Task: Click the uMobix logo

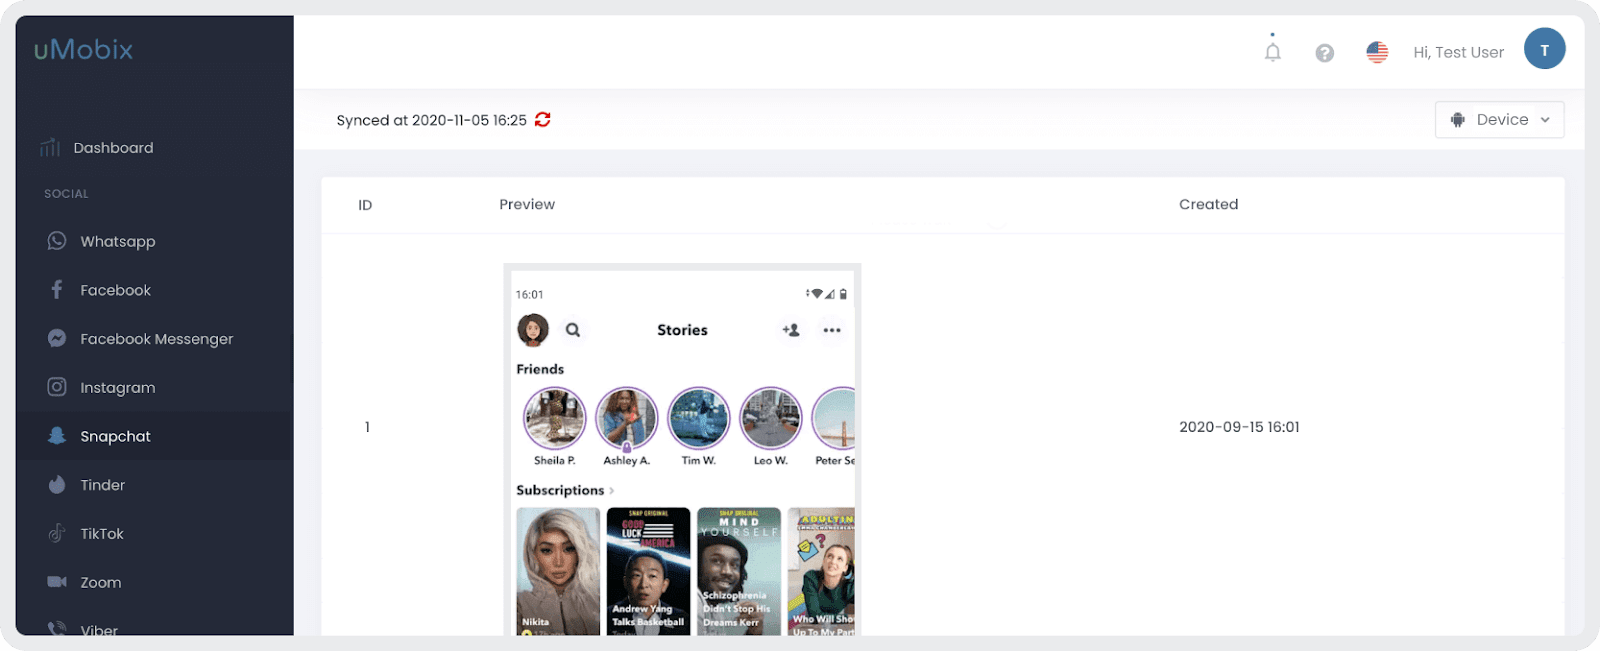Action: [83, 50]
